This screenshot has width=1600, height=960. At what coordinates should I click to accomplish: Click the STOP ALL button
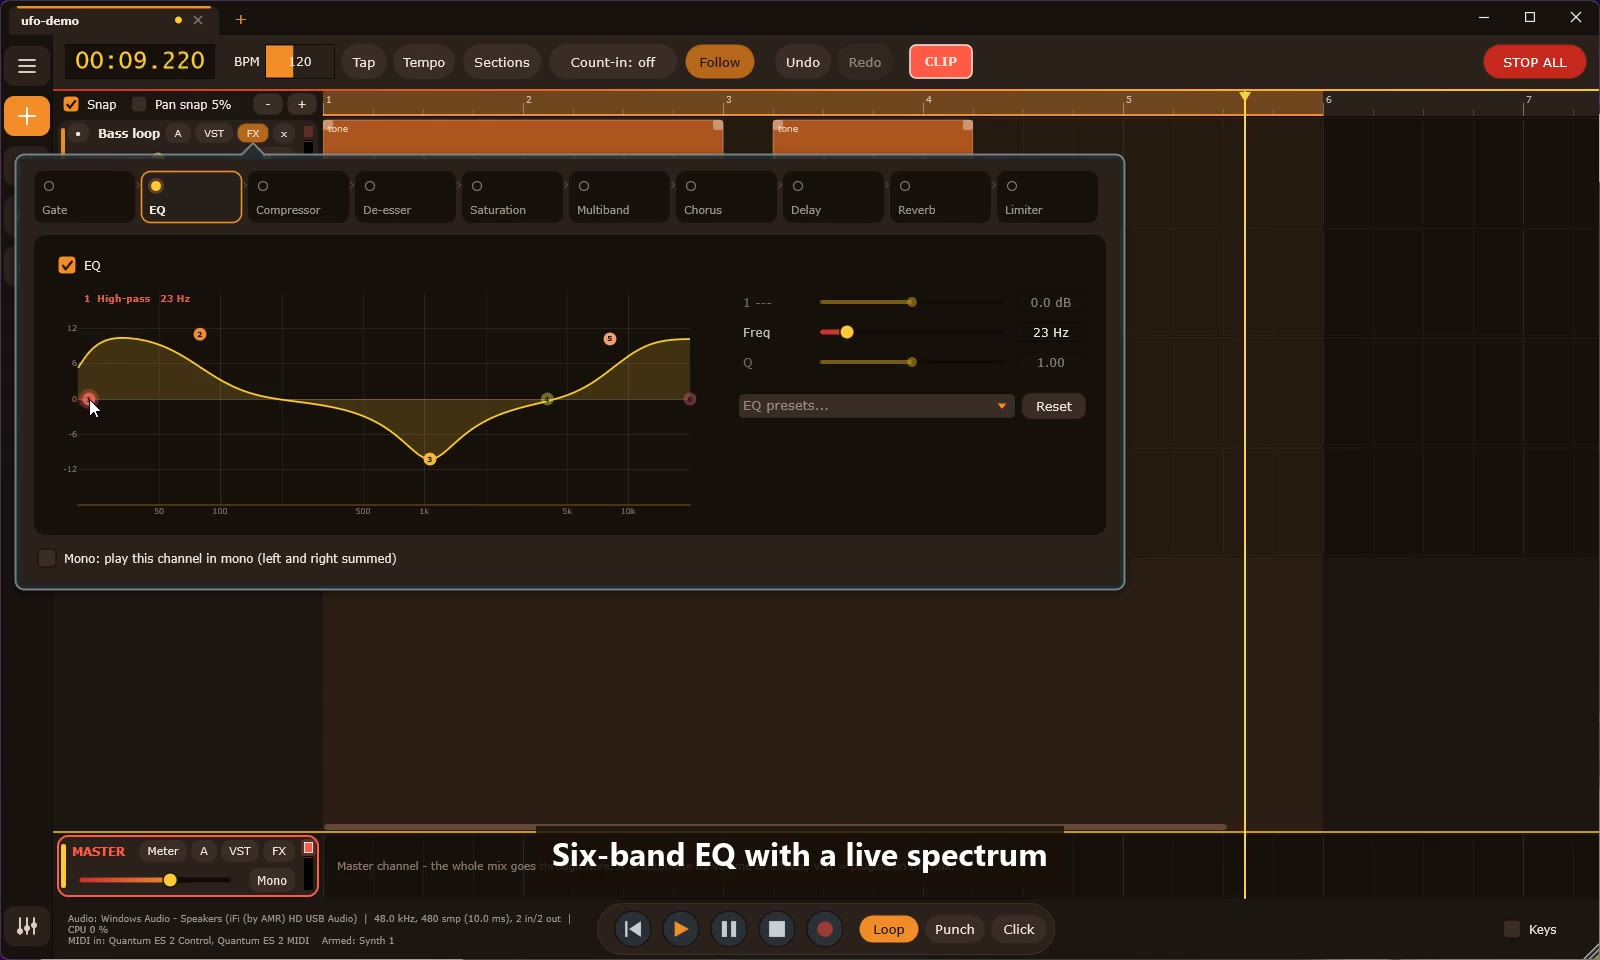pos(1535,62)
